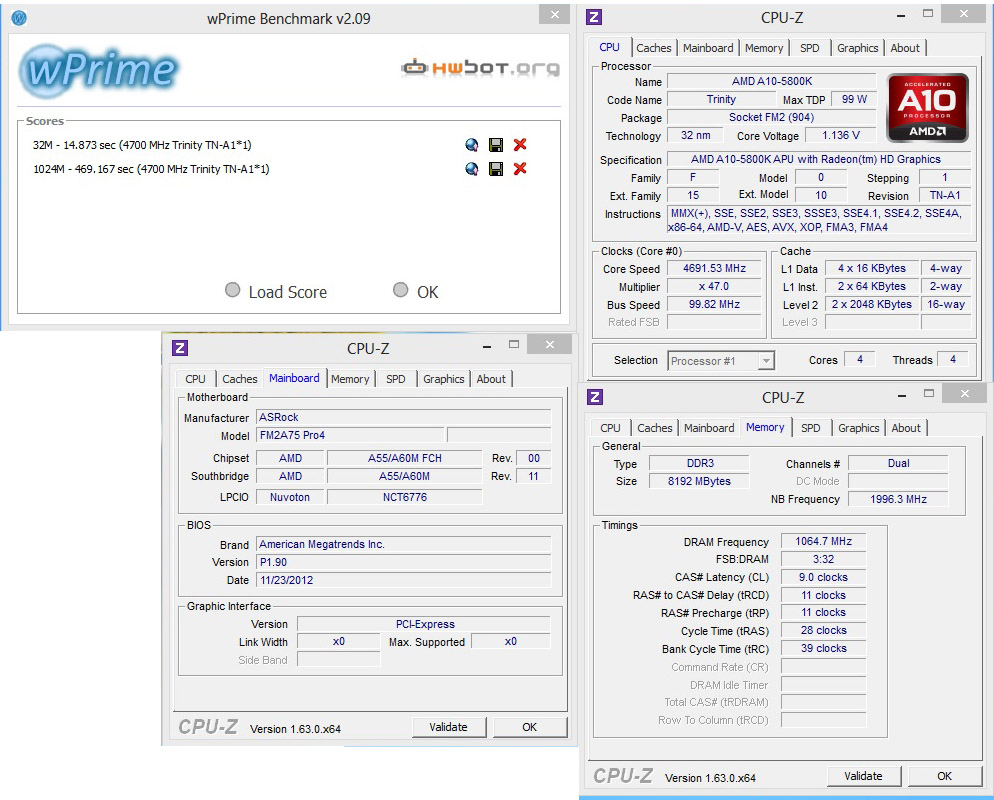Click the CPU-Z icon in the Mainboard window title bar
The height and width of the screenshot is (800, 994).
[180, 347]
